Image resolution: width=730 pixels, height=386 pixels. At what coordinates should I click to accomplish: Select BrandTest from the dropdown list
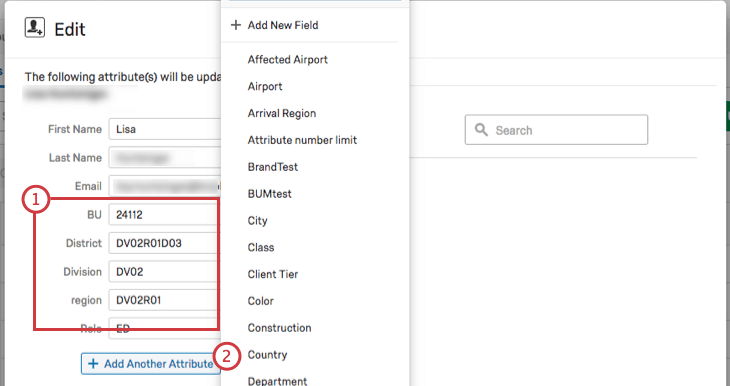273,167
